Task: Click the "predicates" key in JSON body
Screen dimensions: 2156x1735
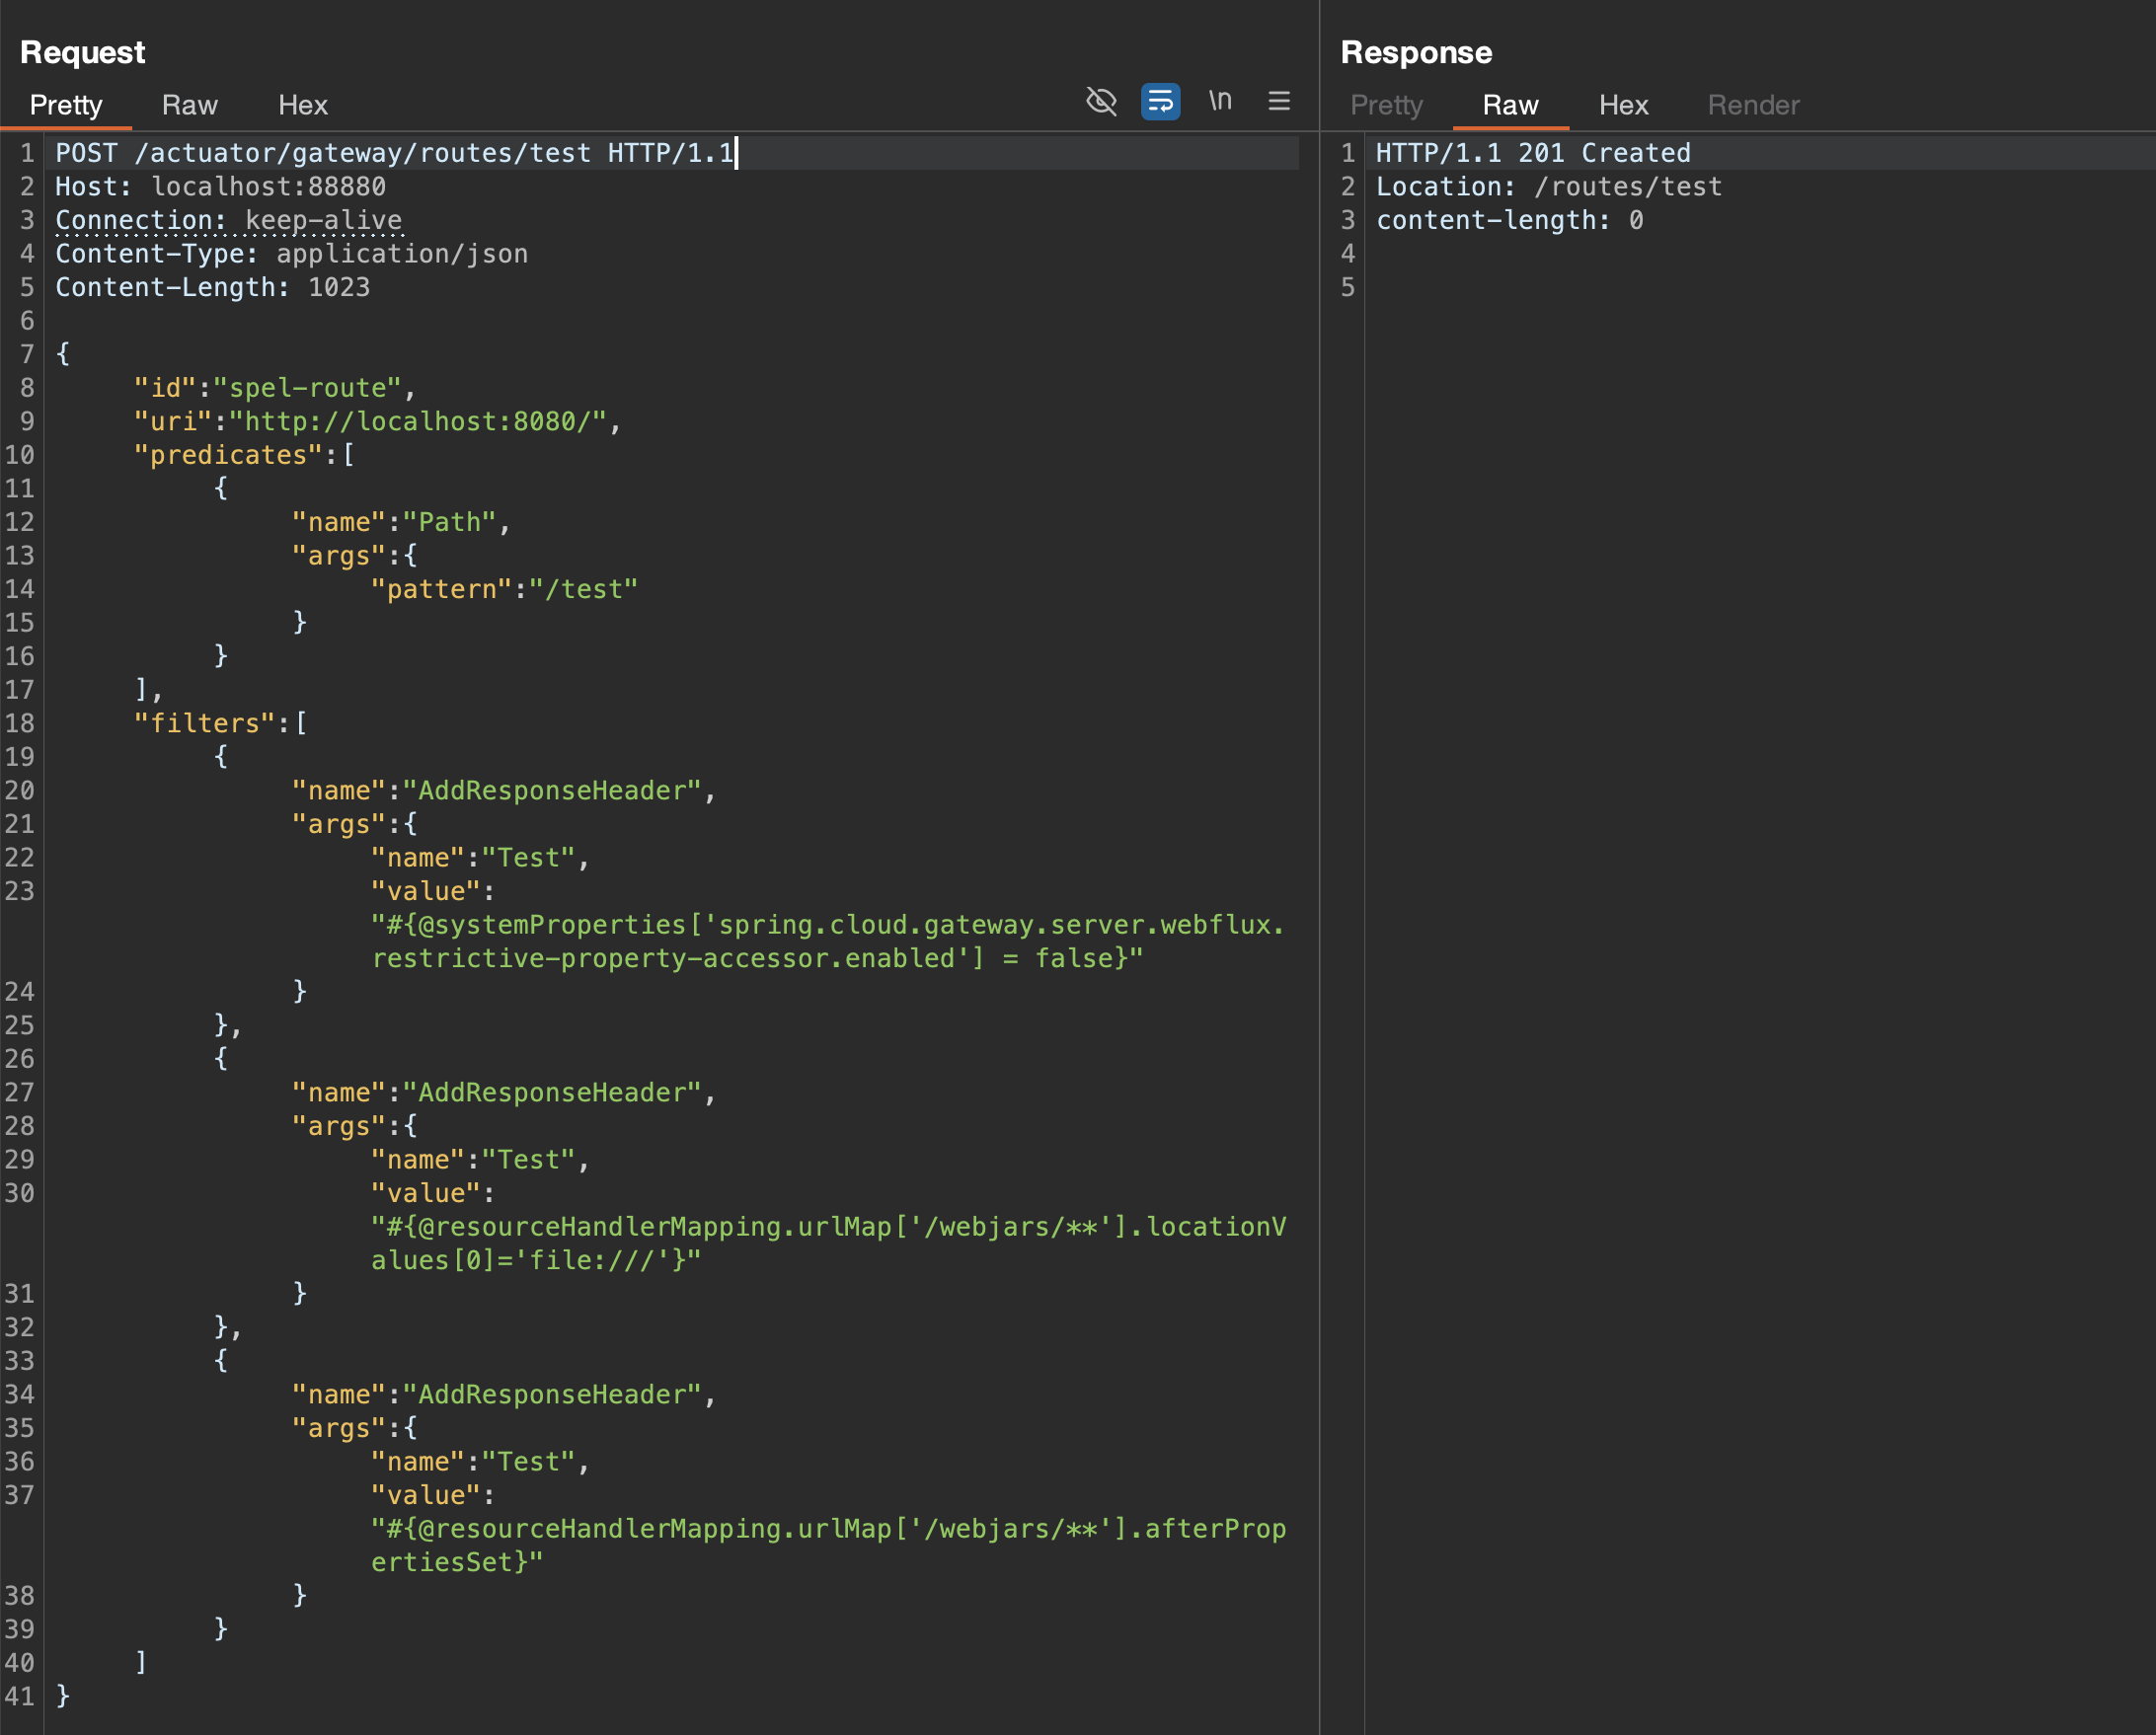Action: (229, 455)
